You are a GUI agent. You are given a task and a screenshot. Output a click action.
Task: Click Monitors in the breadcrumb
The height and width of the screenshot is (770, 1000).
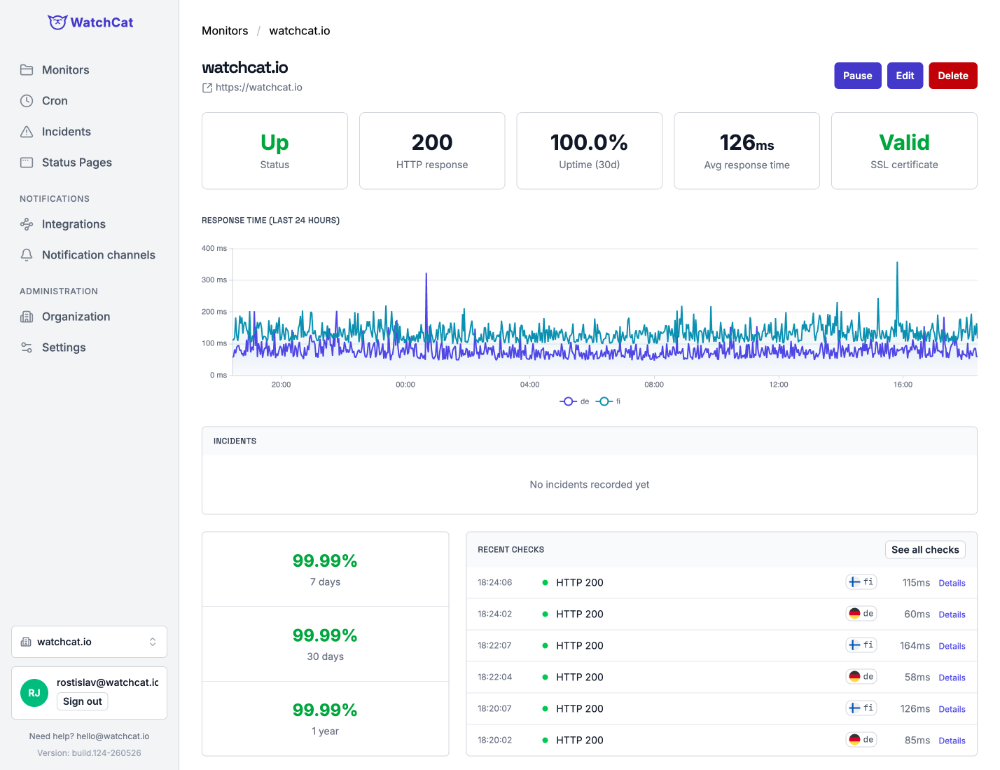pos(224,31)
